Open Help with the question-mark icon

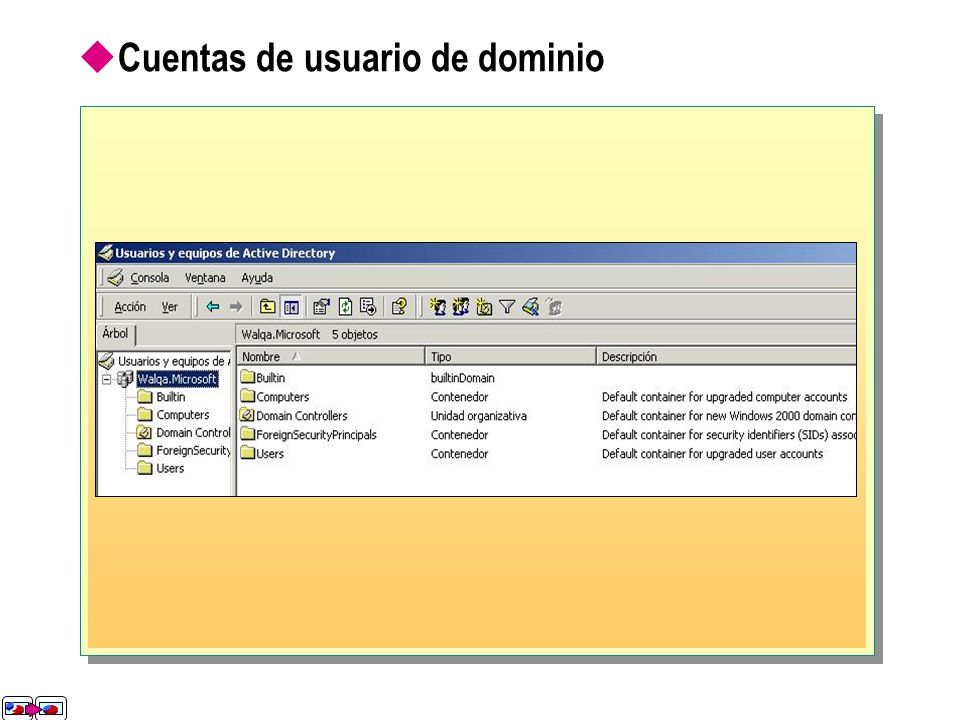(399, 307)
